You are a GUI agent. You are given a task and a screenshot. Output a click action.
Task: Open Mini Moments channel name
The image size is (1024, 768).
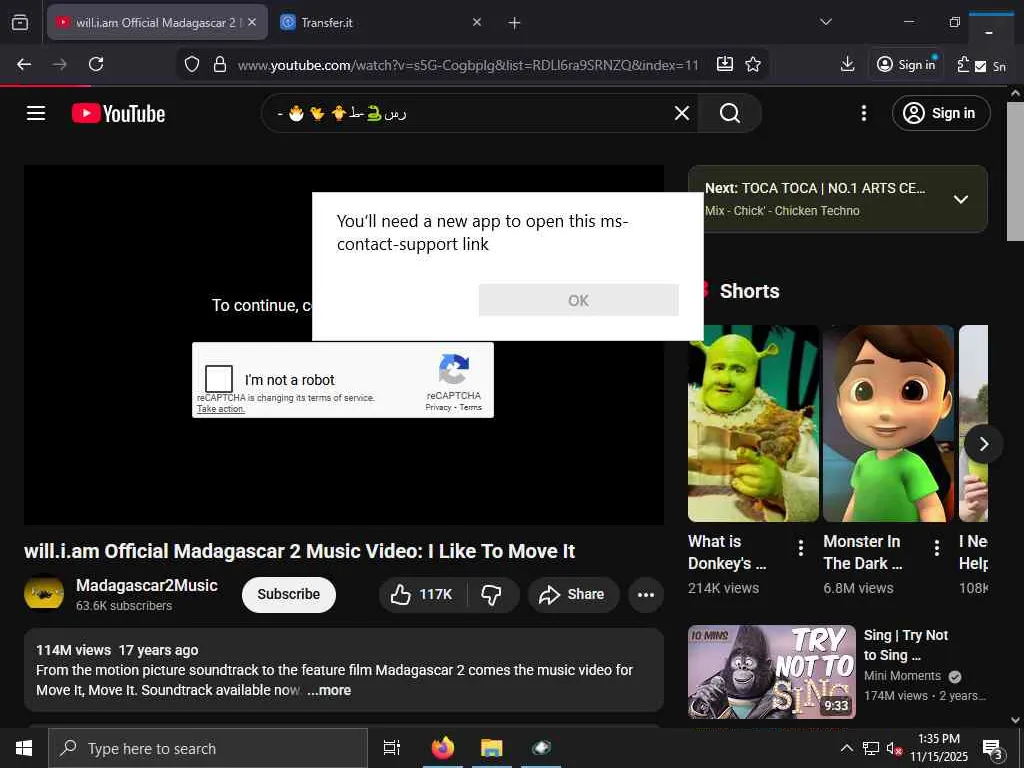tap(902, 676)
